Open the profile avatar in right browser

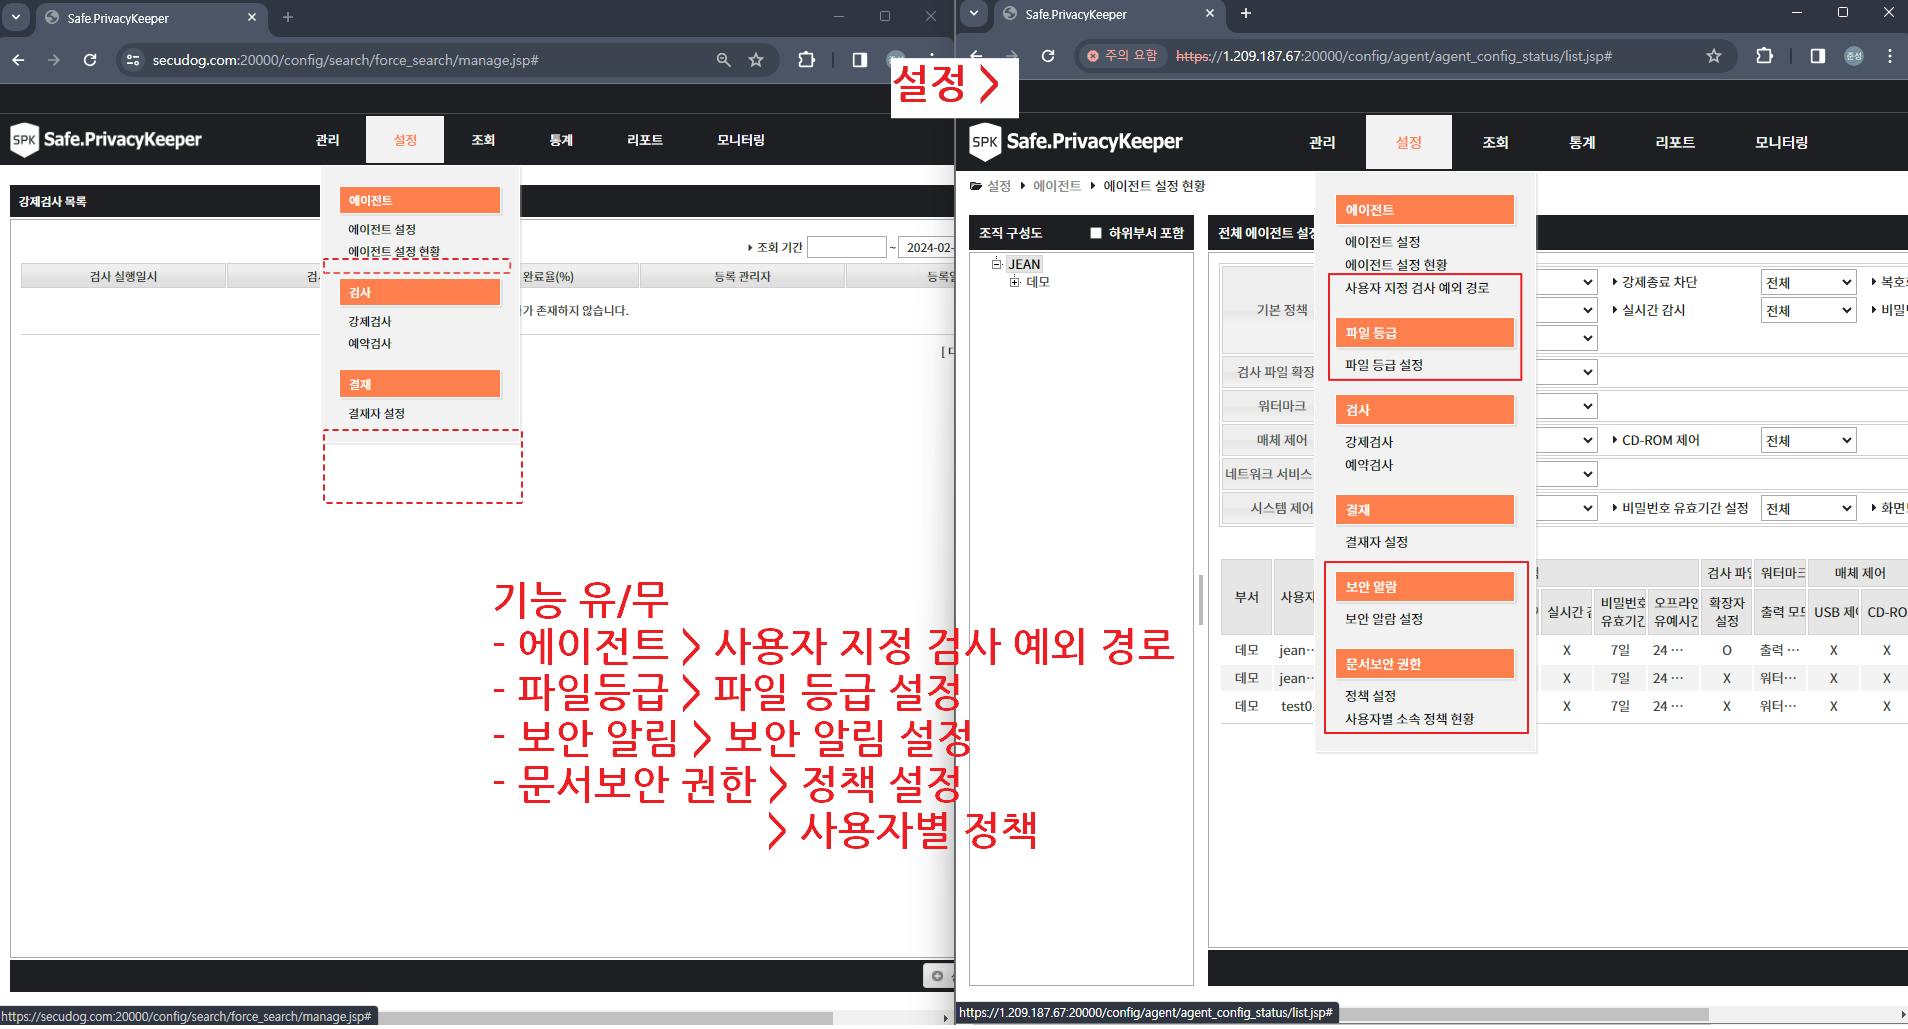(1854, 56)
